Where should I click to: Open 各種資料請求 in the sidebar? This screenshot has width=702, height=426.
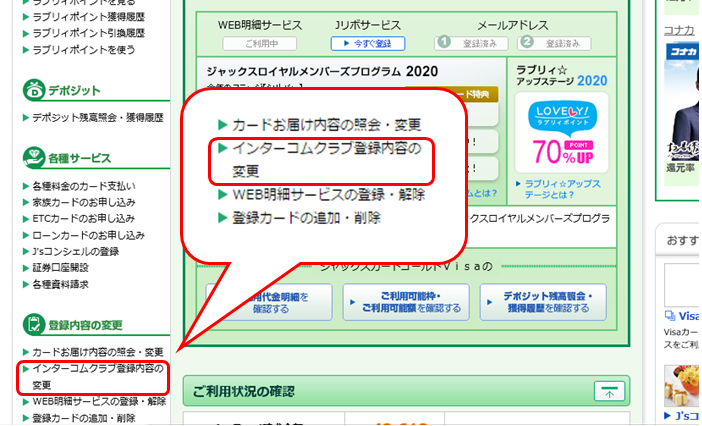(x=60, y=284)
